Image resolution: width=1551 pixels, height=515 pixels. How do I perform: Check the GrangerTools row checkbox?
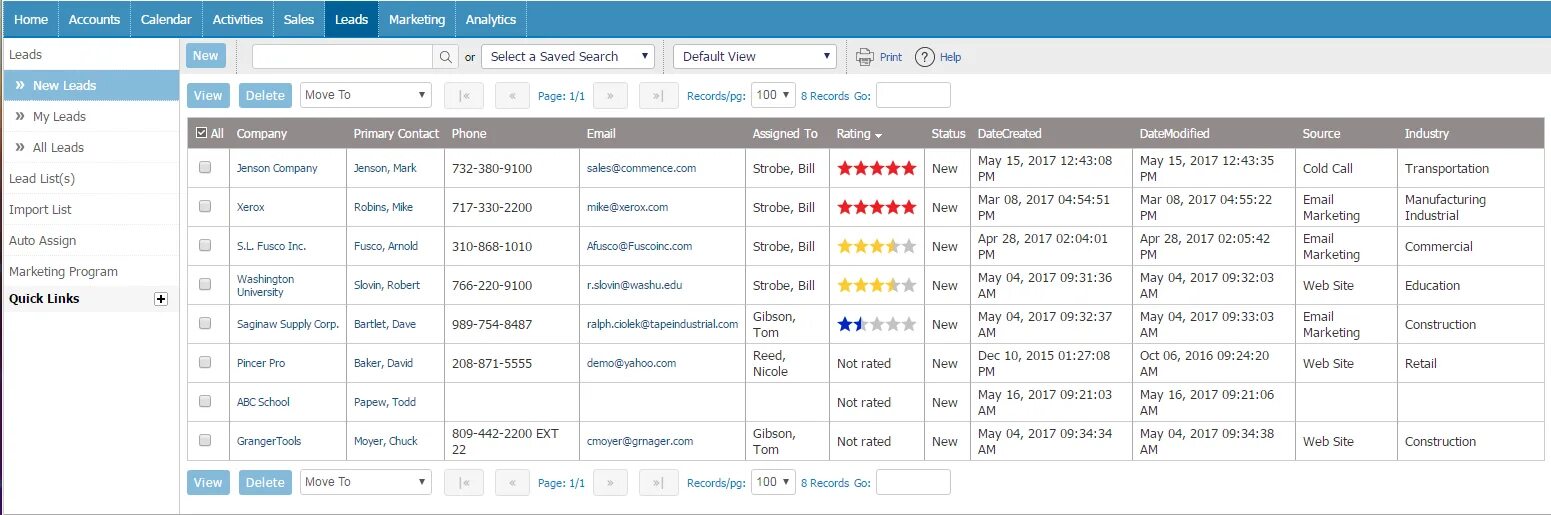(205, 440)
